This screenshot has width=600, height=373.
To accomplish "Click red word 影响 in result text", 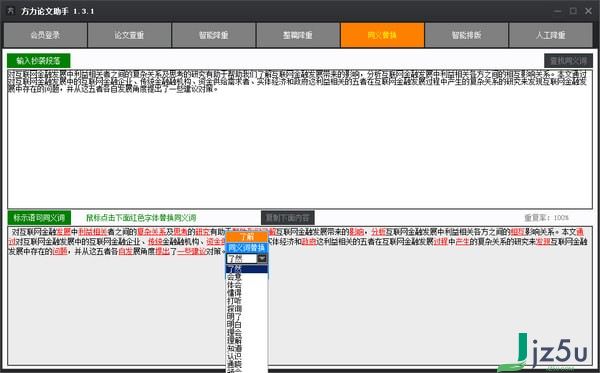I will 357,232.
